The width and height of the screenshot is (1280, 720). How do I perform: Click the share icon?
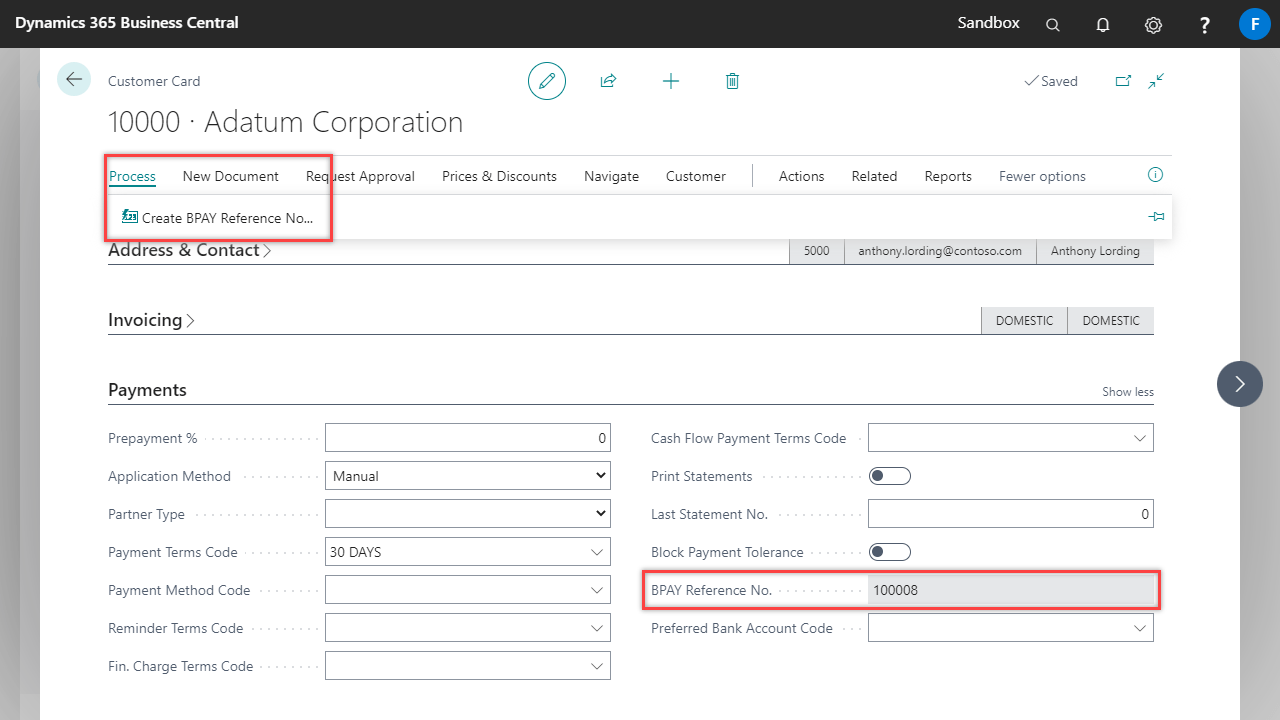click(608, 81)
